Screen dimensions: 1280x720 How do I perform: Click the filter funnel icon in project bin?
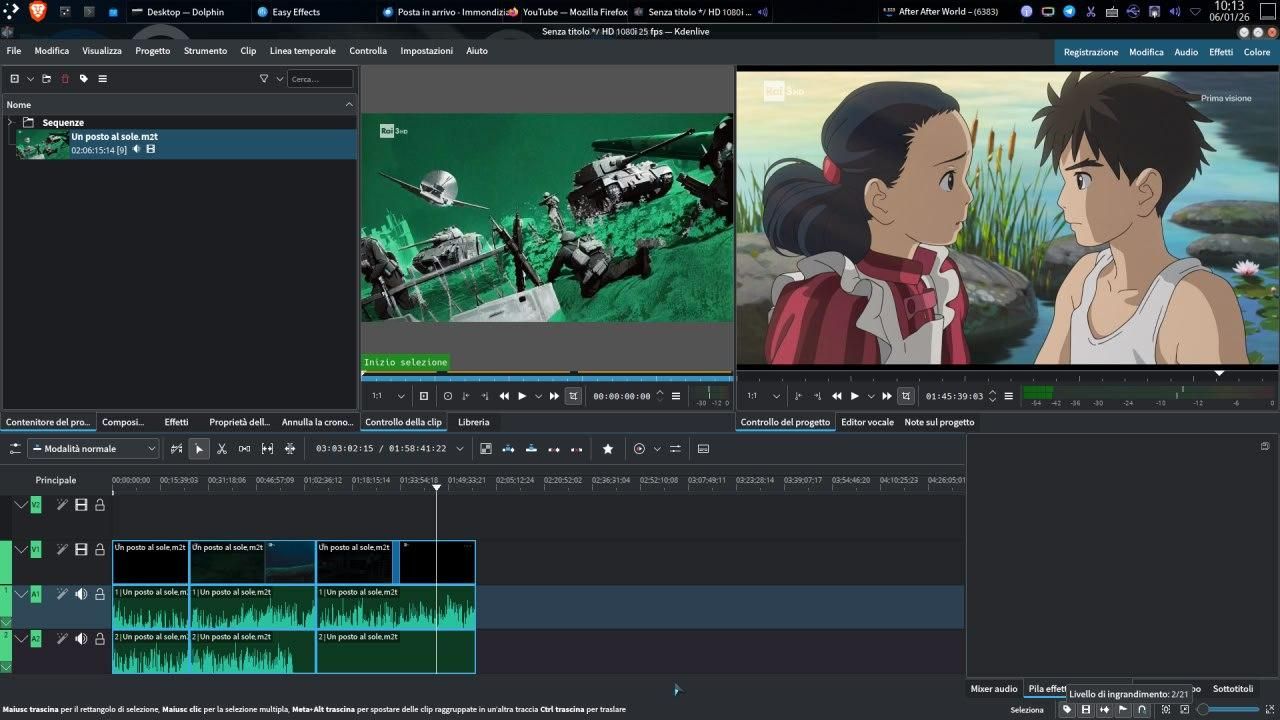[264, 78]
